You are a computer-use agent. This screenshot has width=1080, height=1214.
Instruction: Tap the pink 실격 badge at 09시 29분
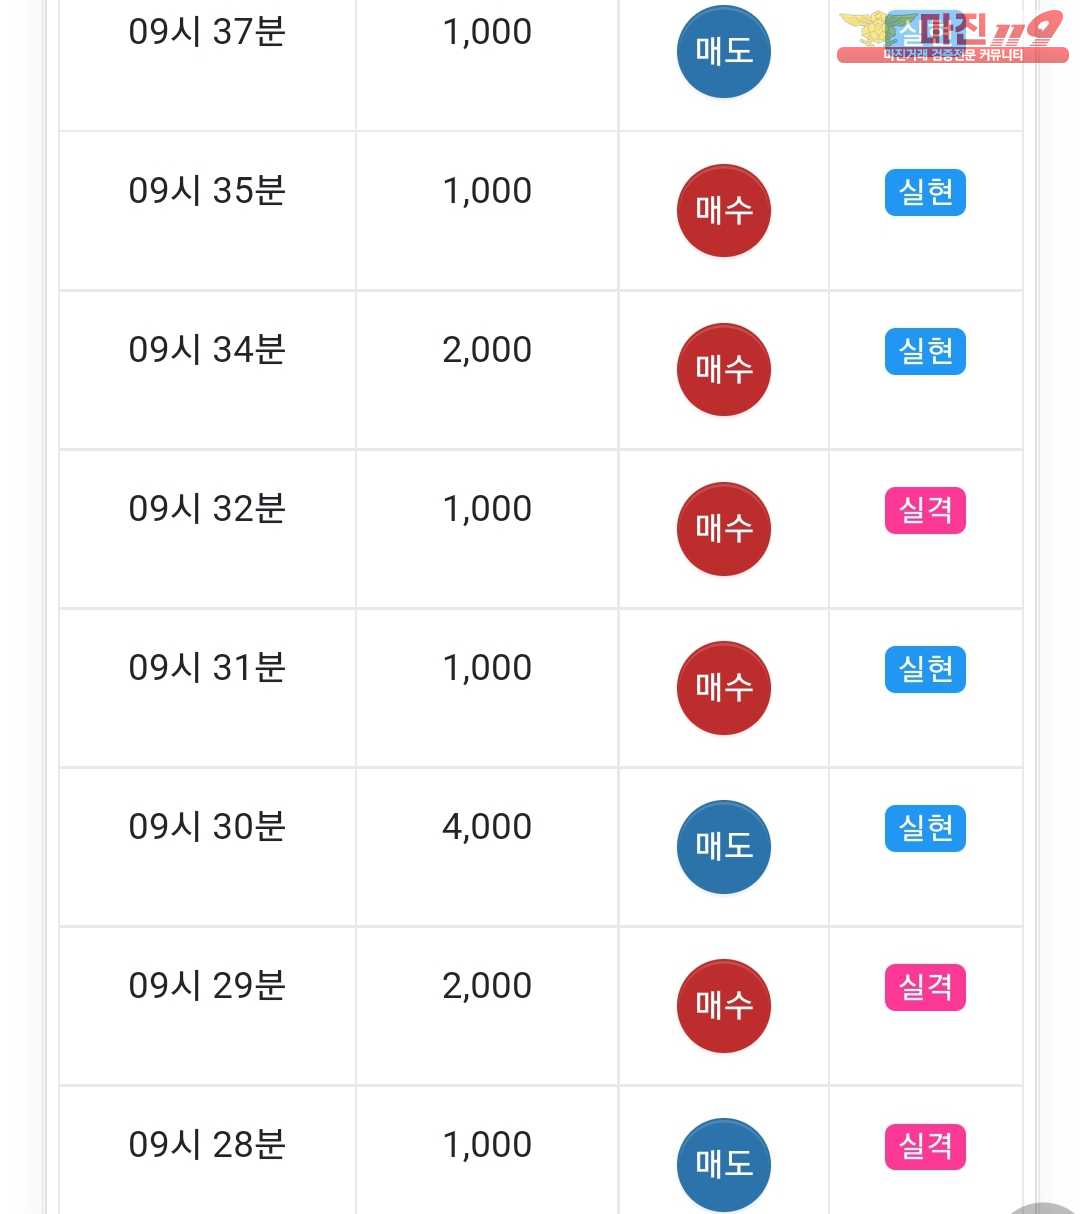tap(925, 987)
